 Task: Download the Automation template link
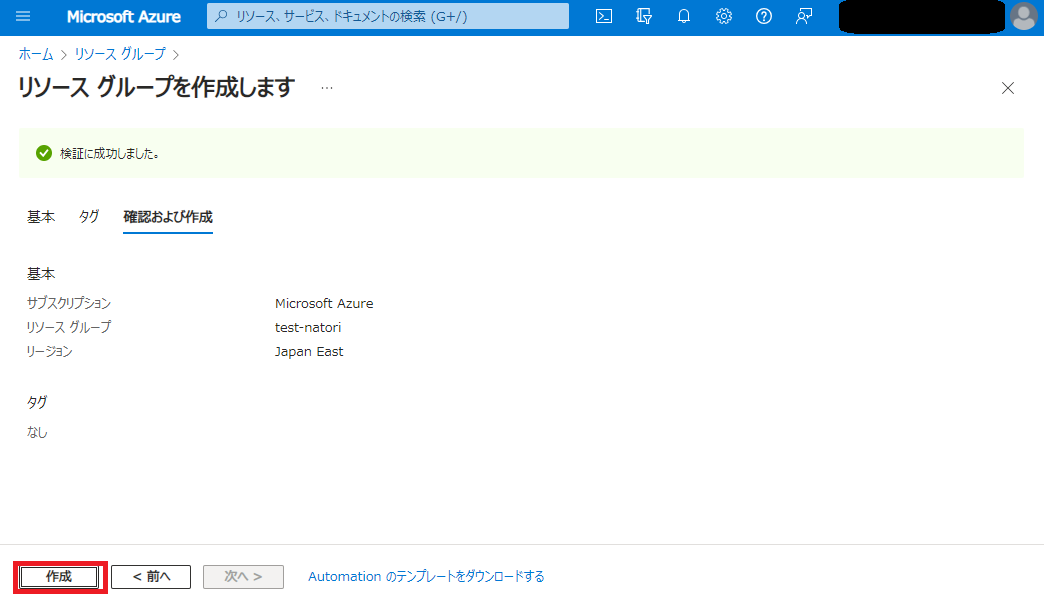click(x=426, y=577)
